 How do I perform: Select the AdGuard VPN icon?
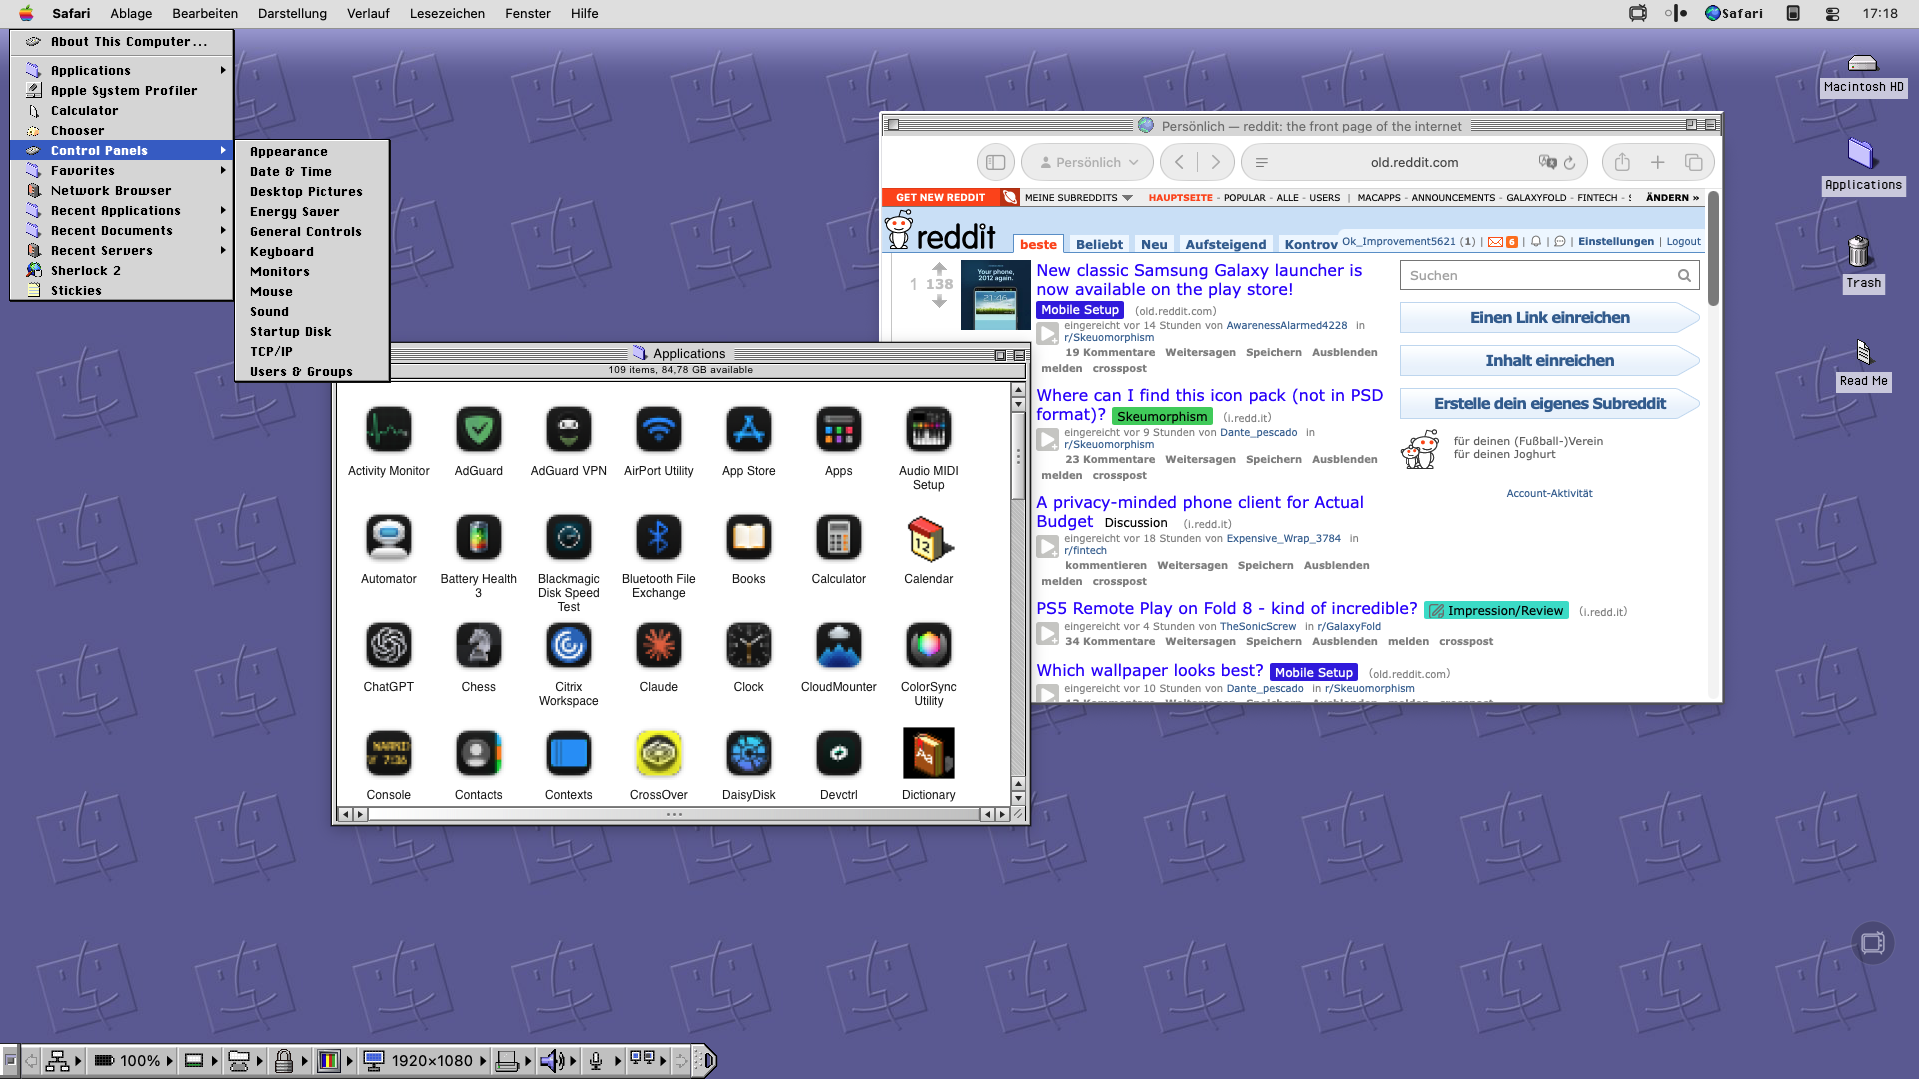point(568,430)
